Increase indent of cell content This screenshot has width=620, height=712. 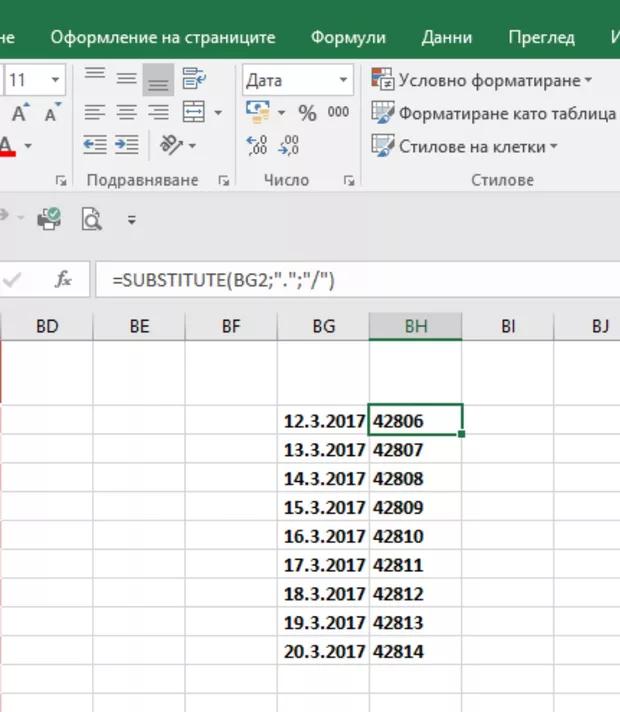tap(127, 146)
